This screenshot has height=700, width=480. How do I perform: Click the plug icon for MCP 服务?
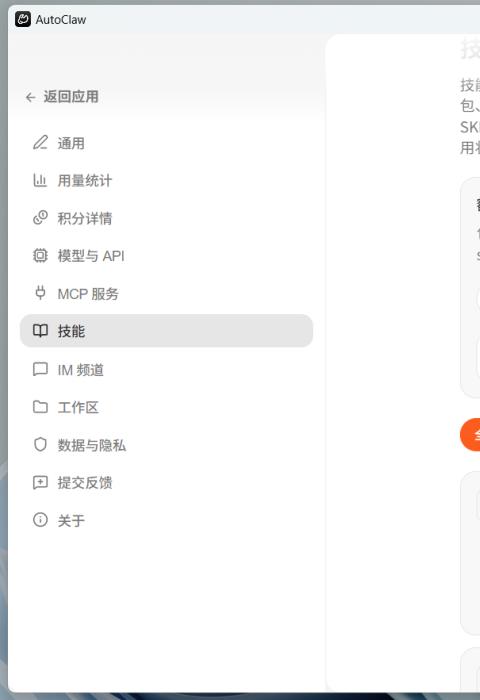pos(40,293)
